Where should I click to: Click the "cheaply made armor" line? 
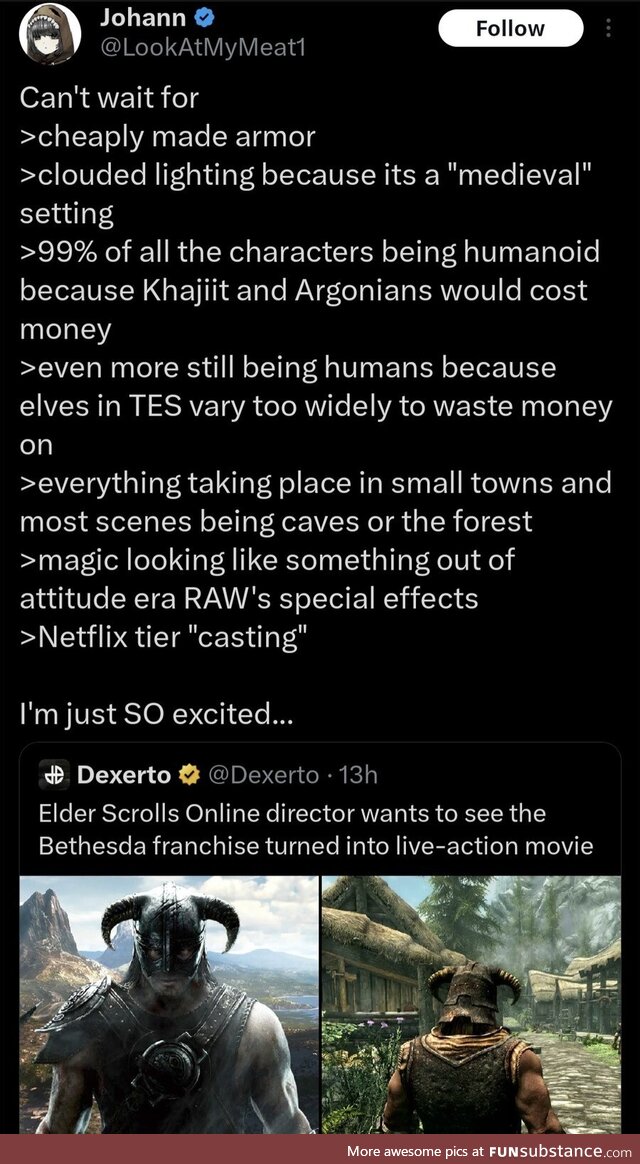(167, 136)
